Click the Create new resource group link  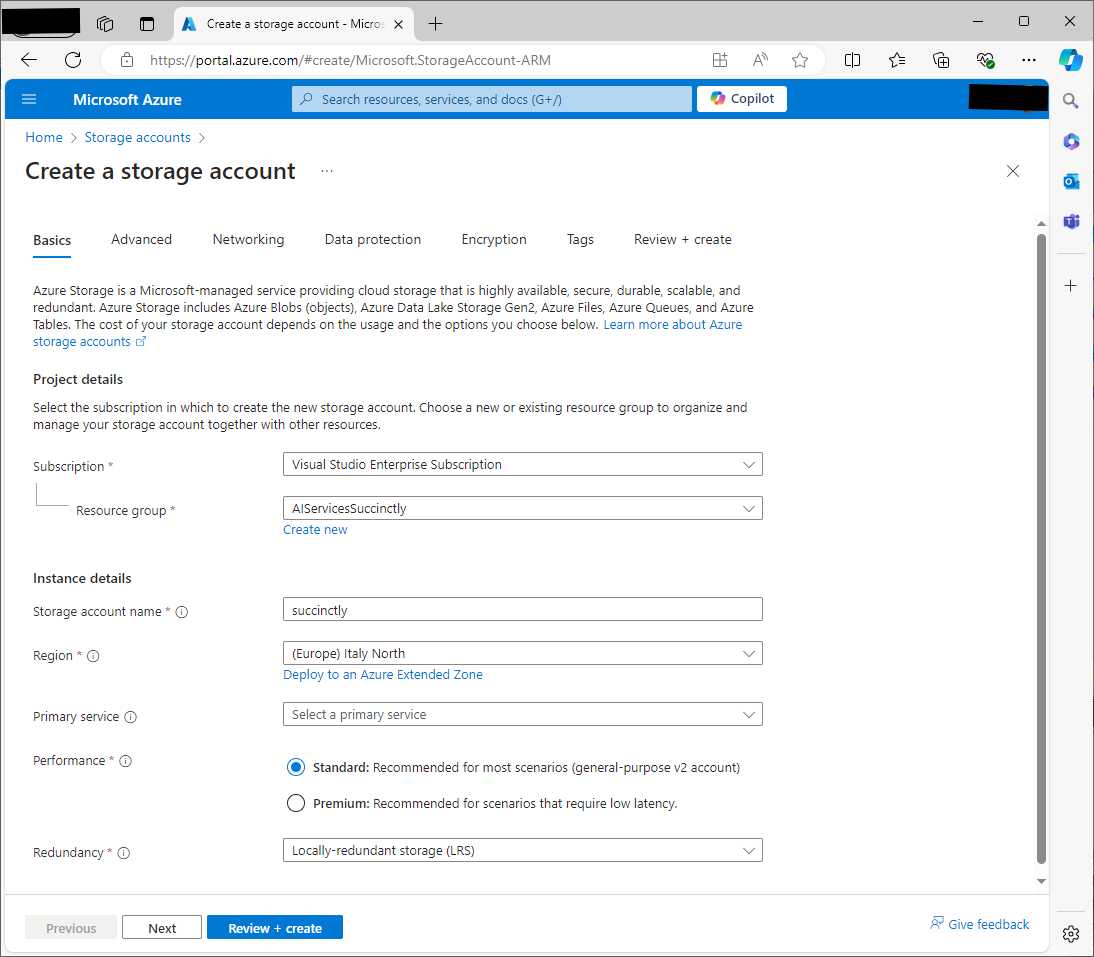(x=315, y=529)
